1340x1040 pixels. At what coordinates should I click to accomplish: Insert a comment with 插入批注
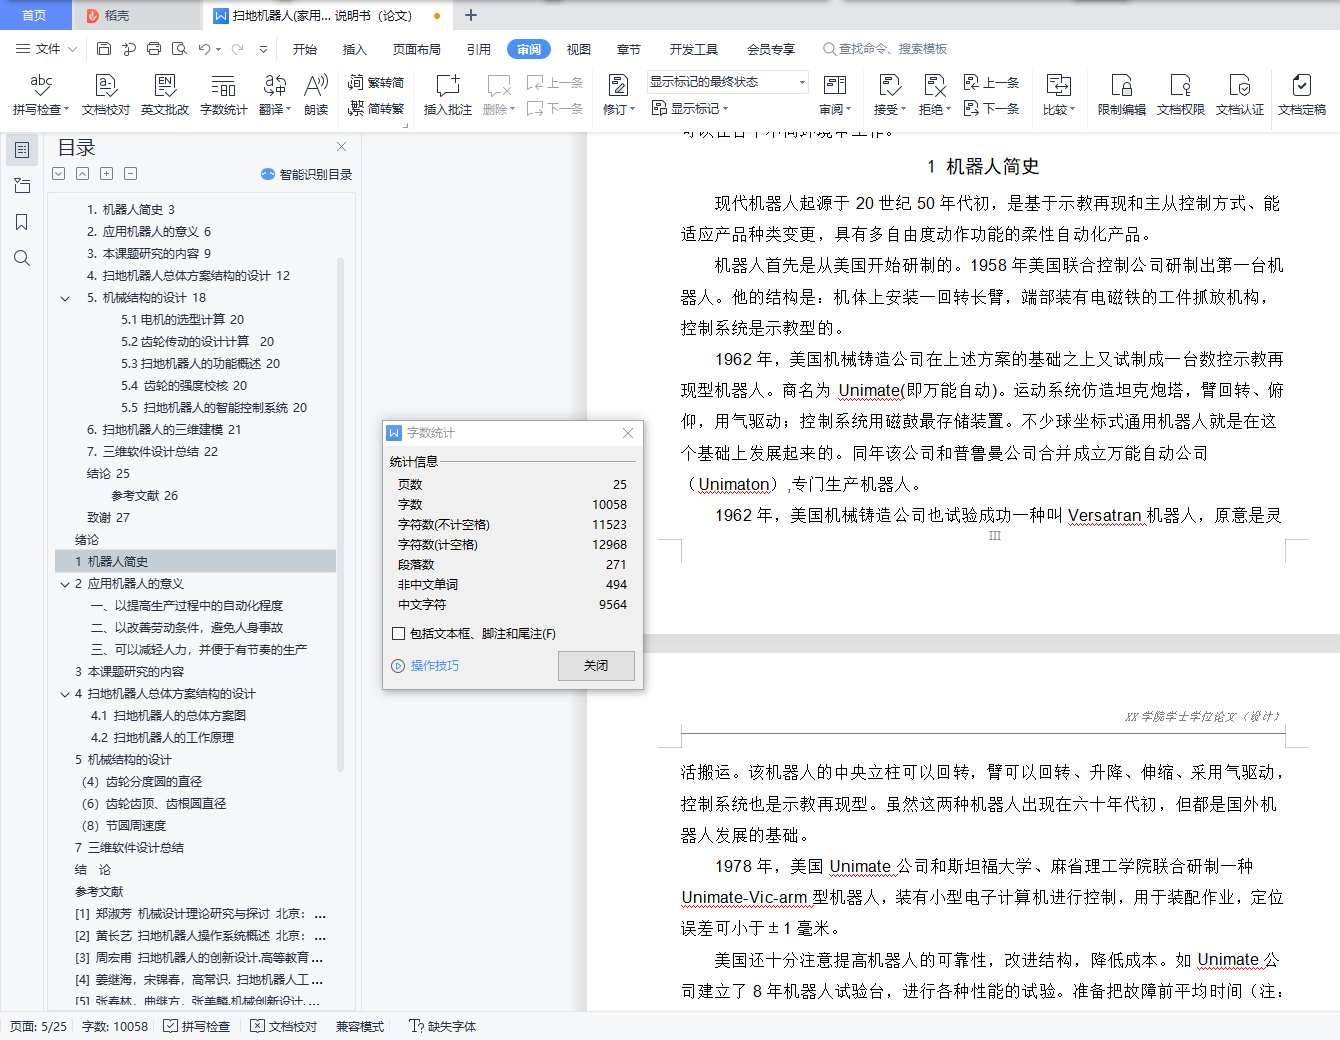(447, 95)
